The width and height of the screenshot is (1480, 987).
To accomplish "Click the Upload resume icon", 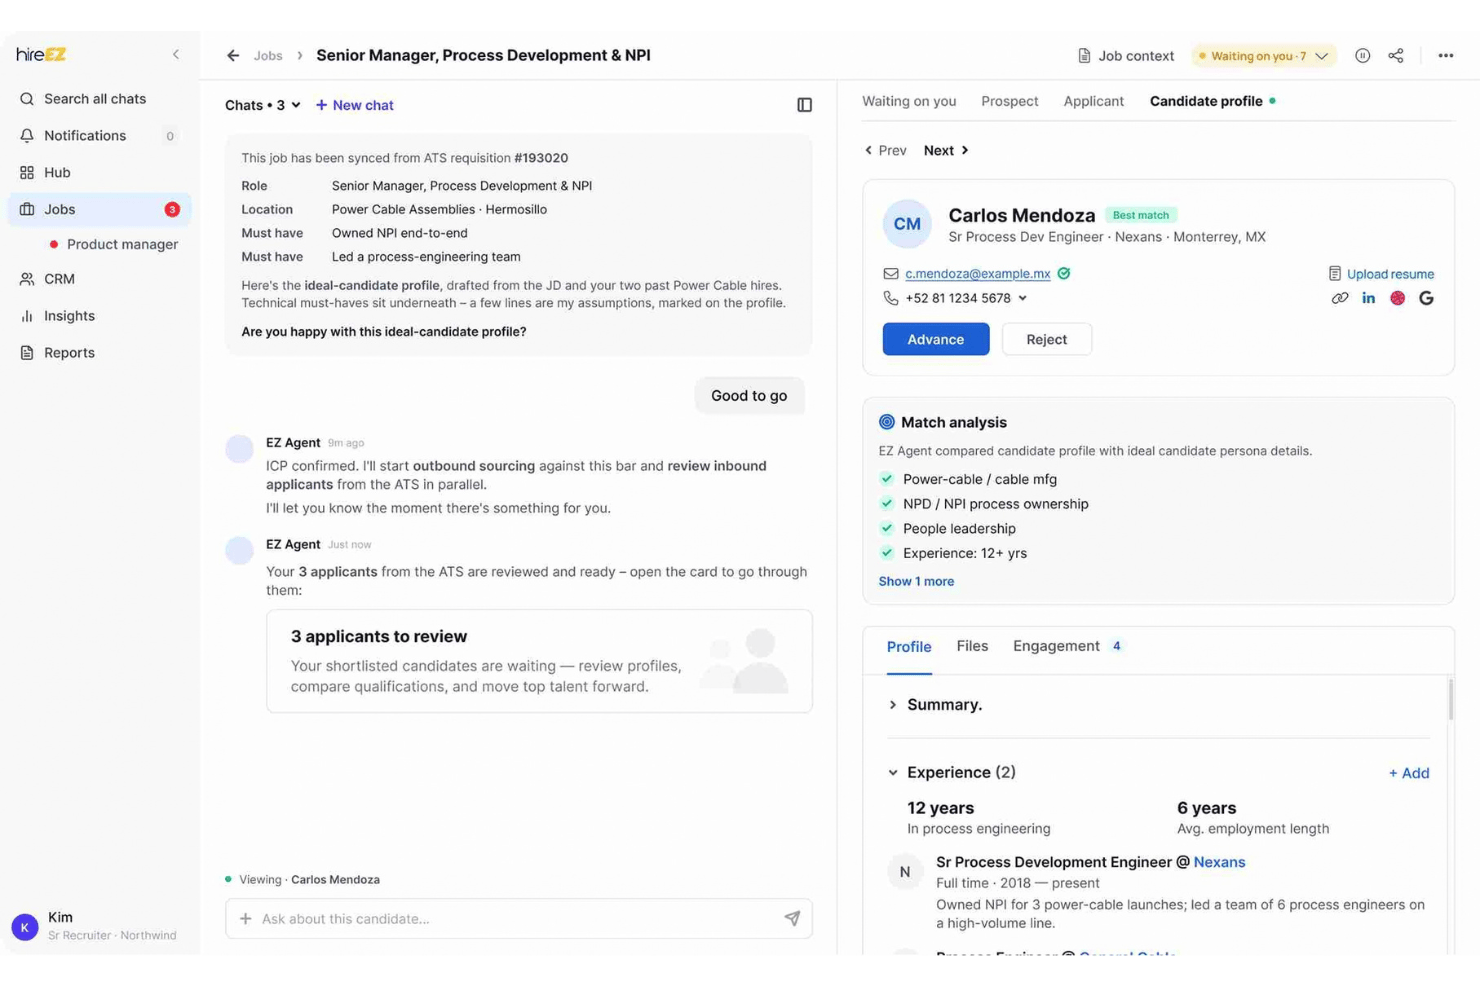I will (x=1334, y=273).
